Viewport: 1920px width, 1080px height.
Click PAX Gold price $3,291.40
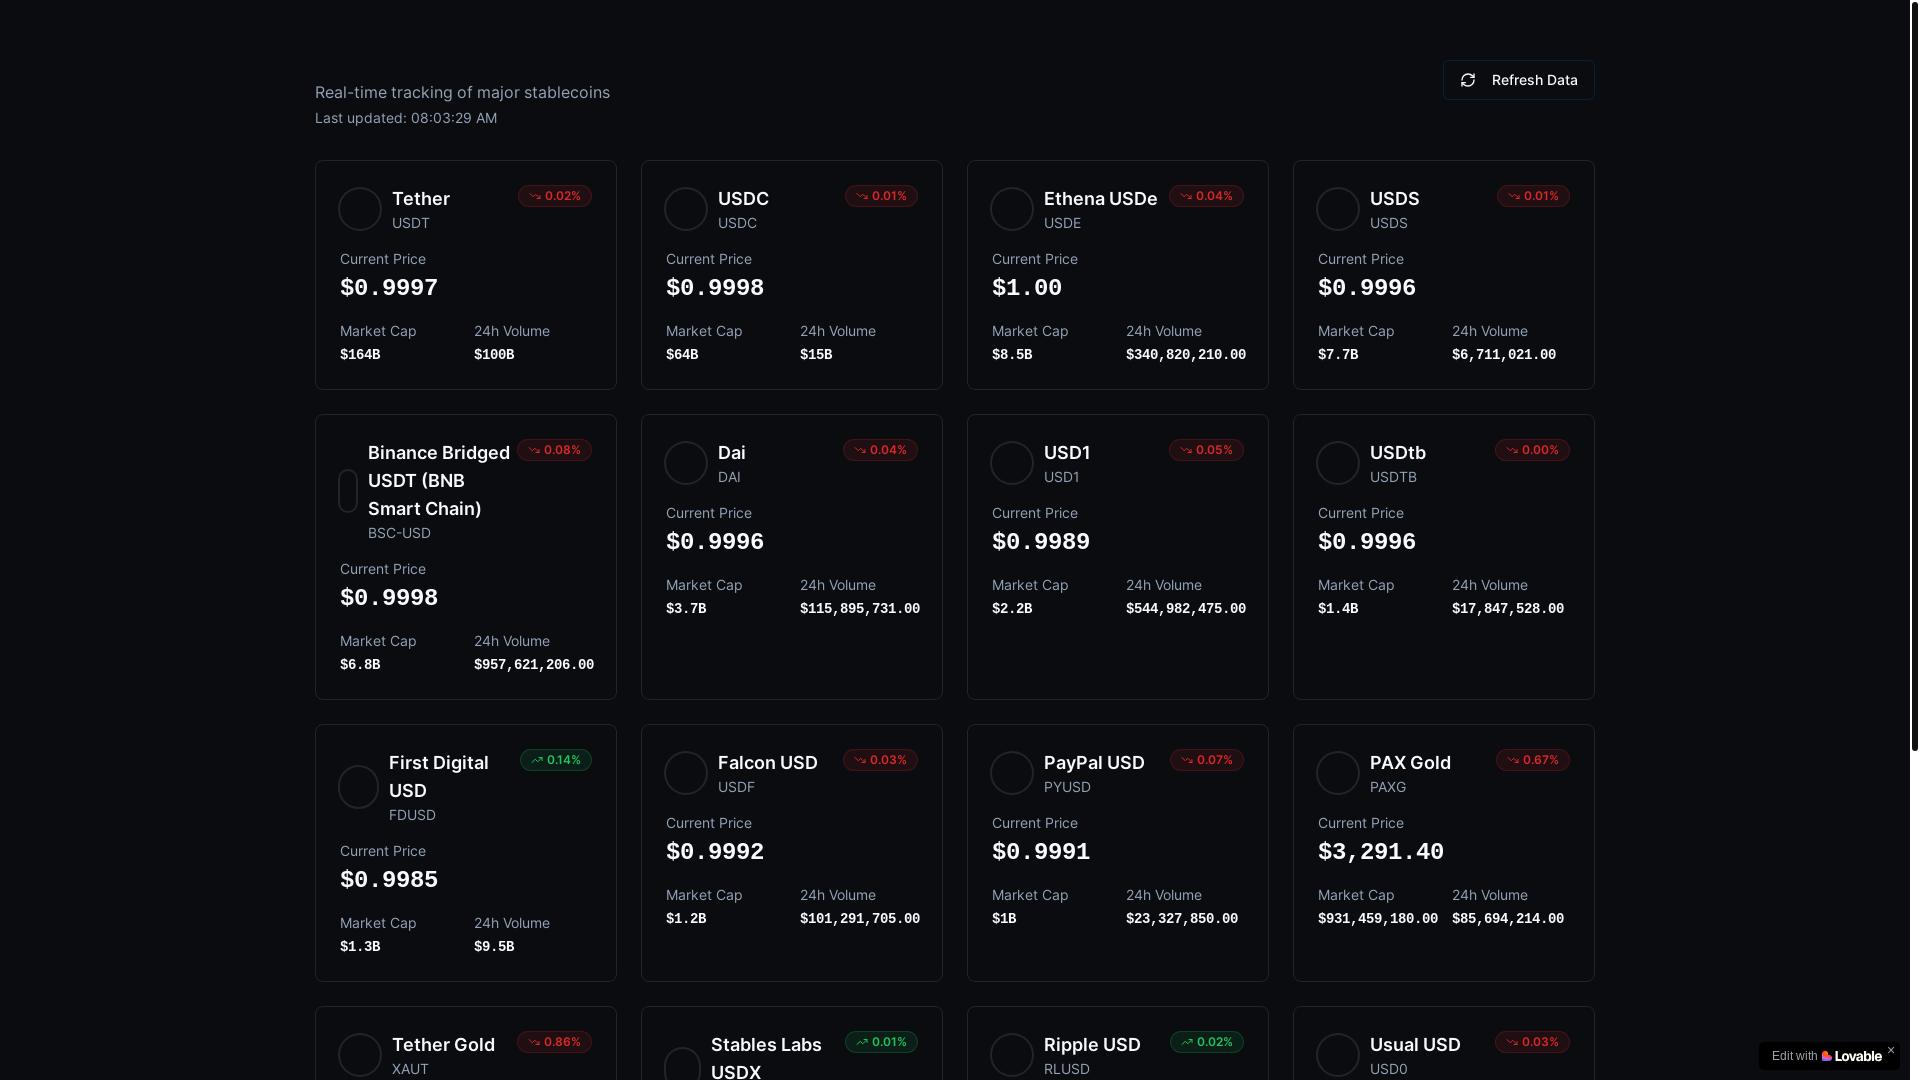click(1381, 852)
